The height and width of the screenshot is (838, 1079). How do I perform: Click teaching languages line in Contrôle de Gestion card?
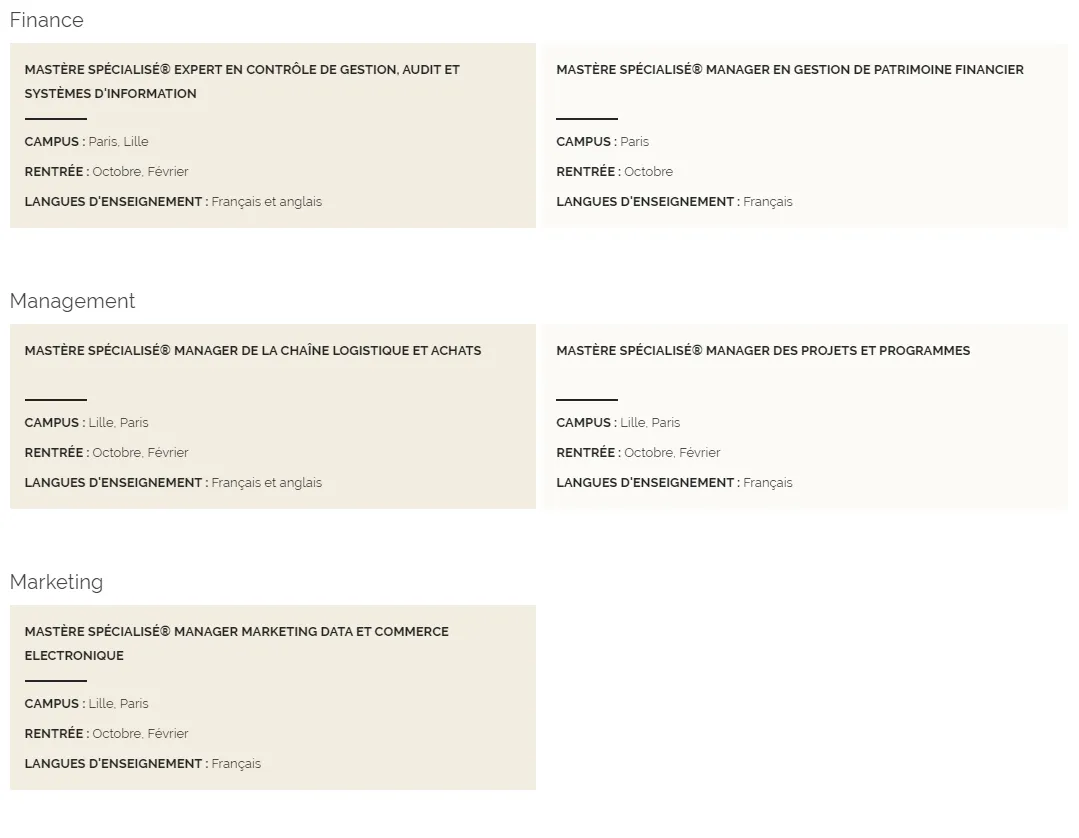(173, 202)
